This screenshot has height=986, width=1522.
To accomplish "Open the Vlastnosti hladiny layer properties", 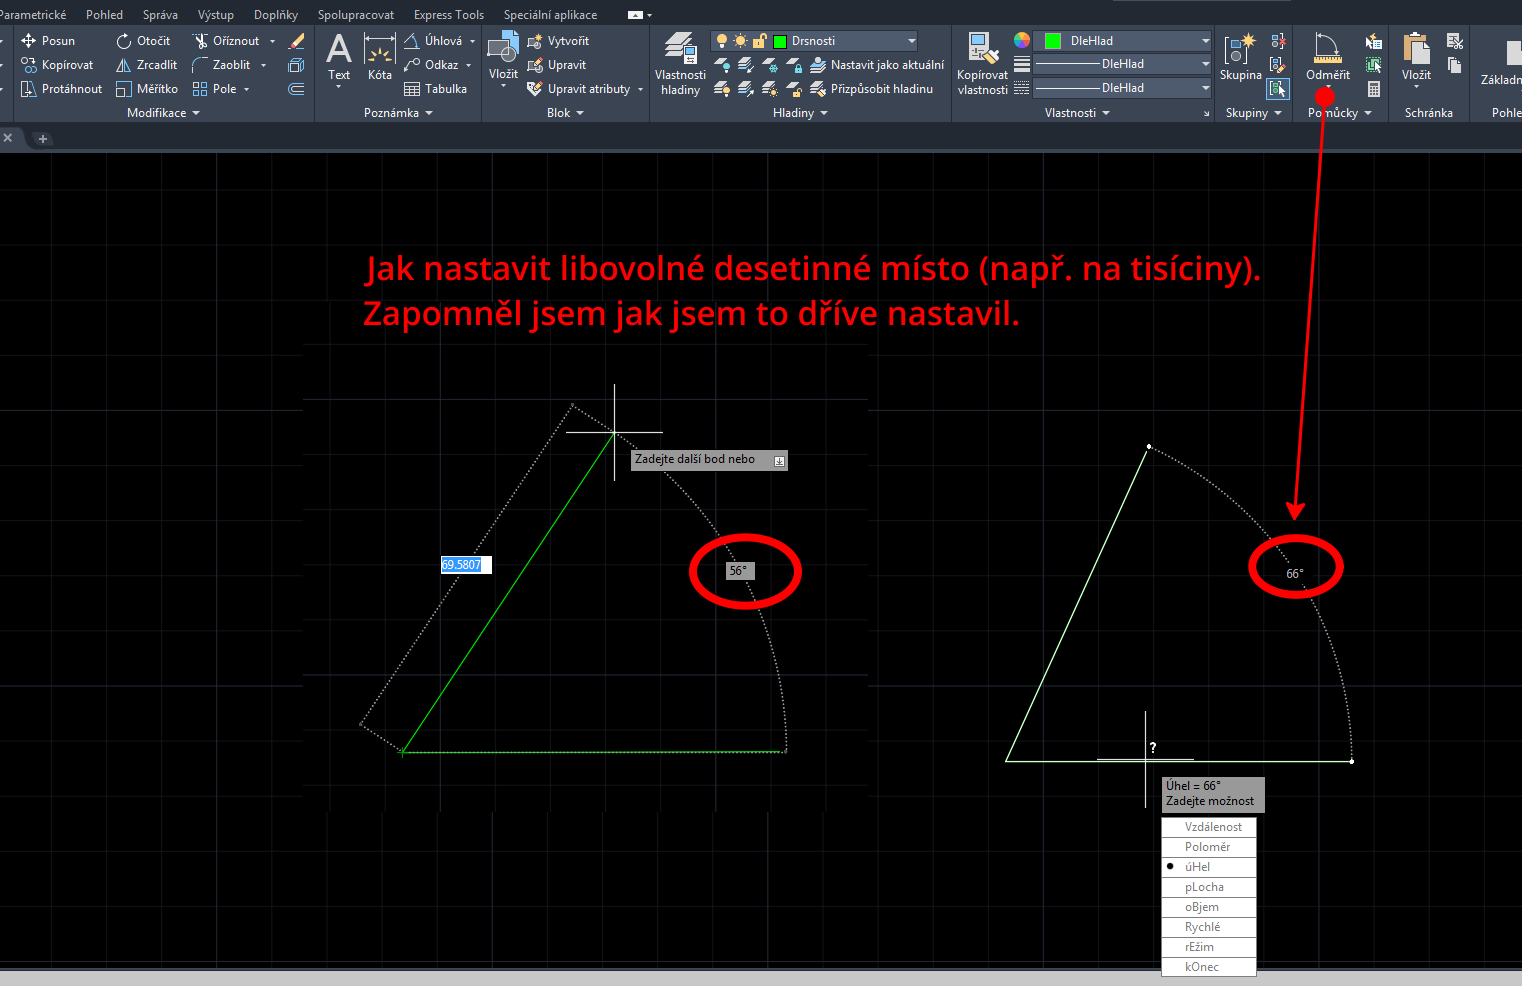I will (680, 63).
